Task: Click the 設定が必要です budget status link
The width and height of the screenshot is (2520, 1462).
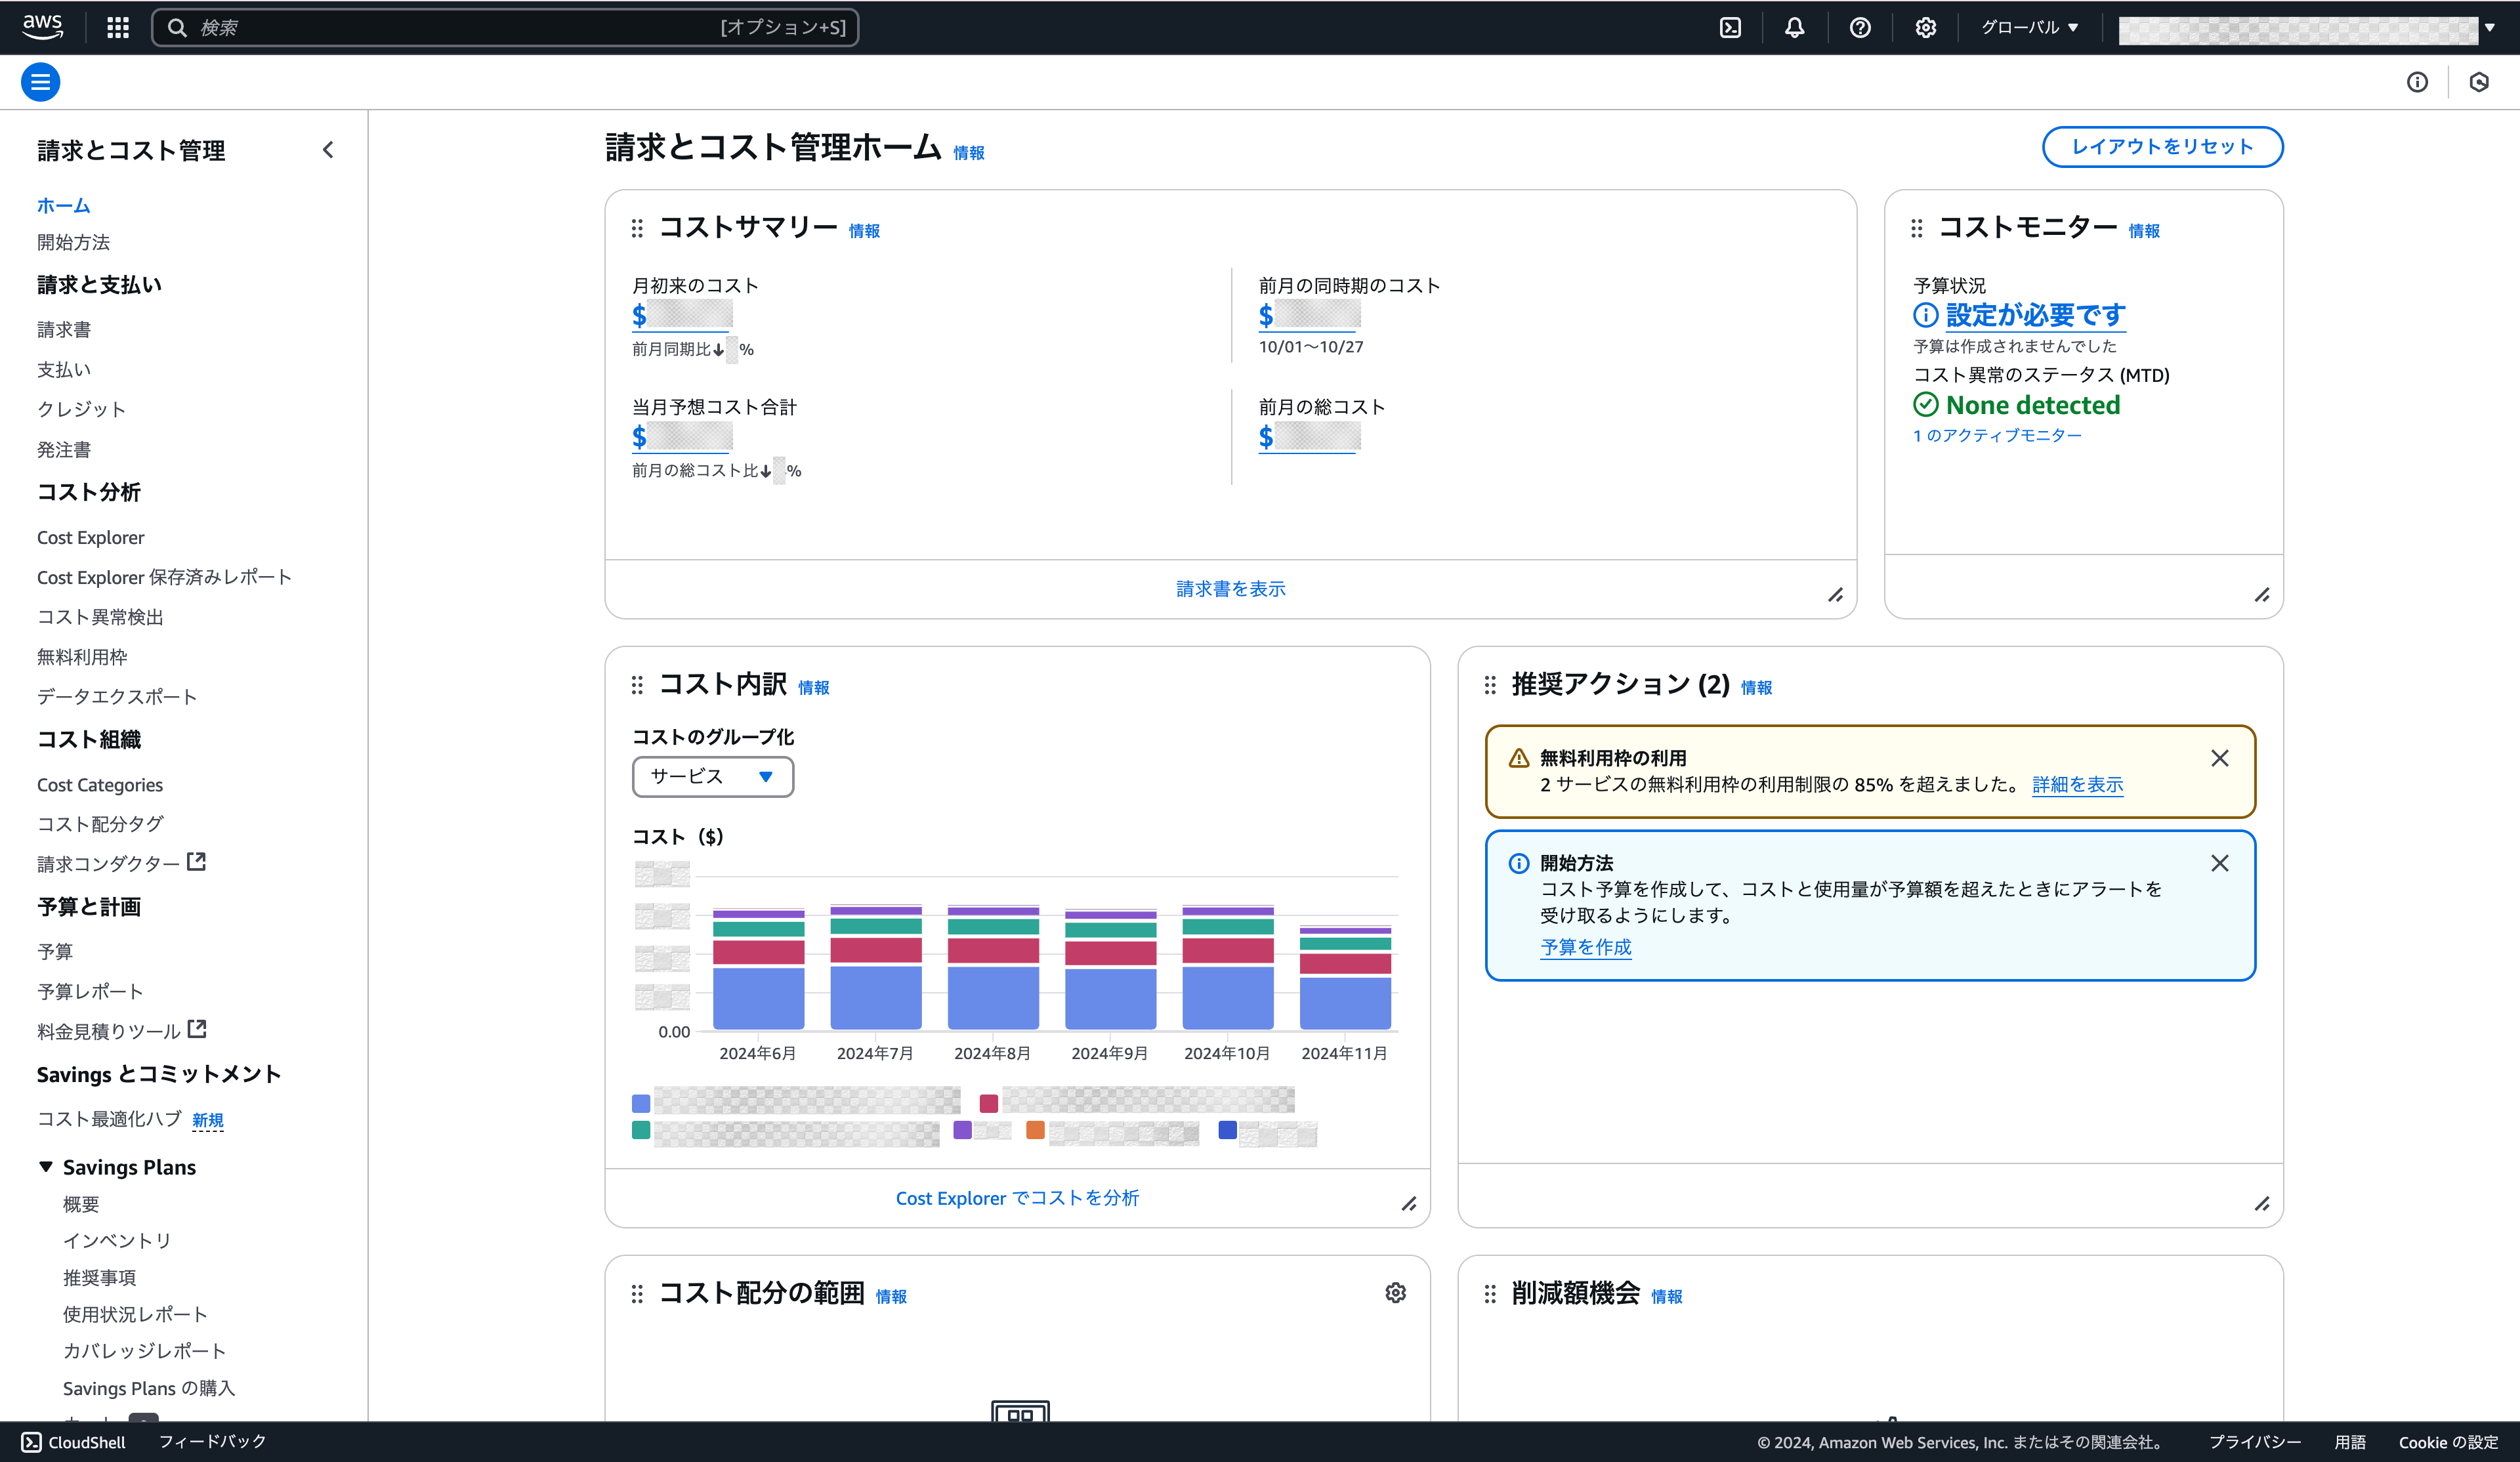Action: pyautogui.click(x=2035, y=315)
